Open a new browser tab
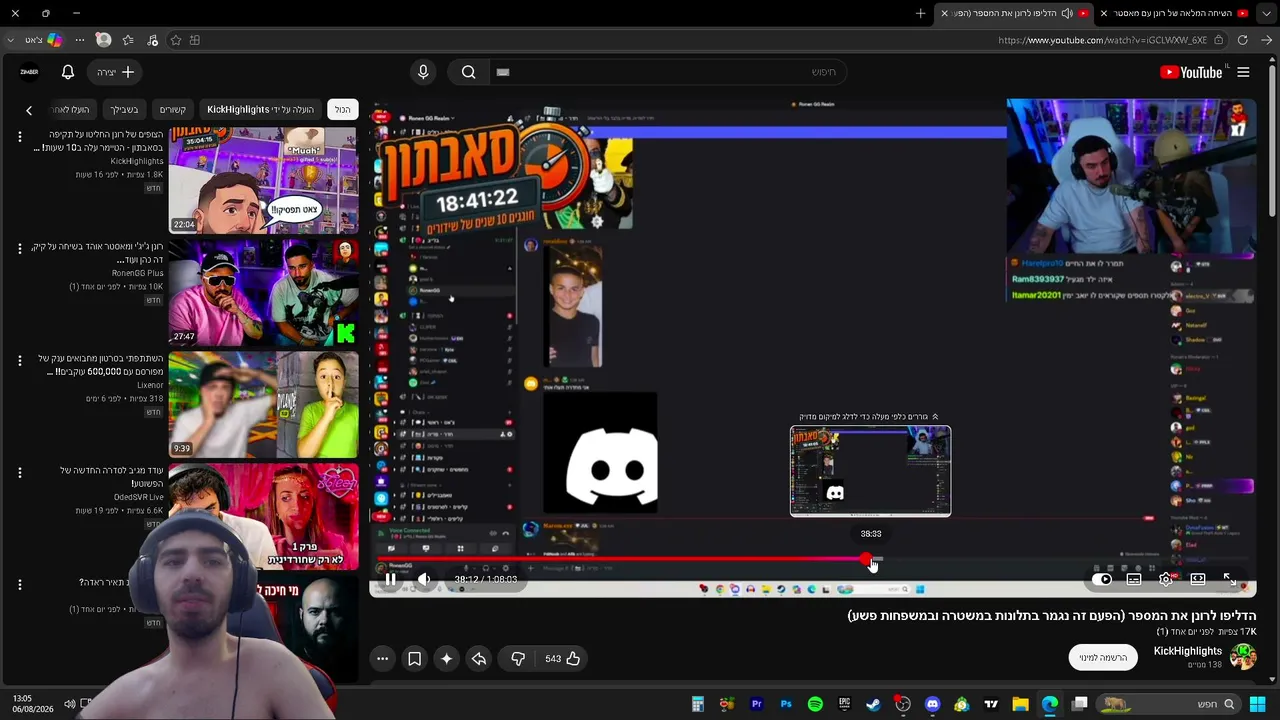The height and width of the screenshot is (720, 1280). pos(920,13)
